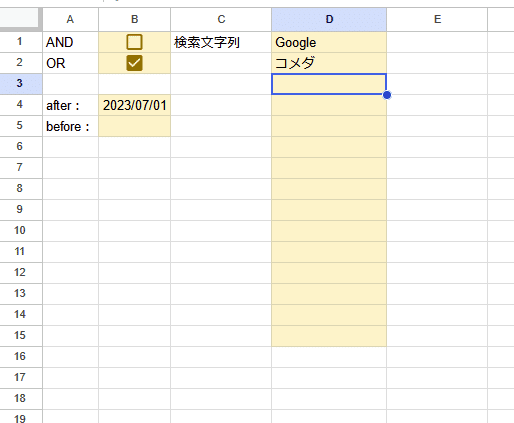Select row 3 header
Image resolution: width=514 pixels, height=423 pixels.
(x=21, y=83)
